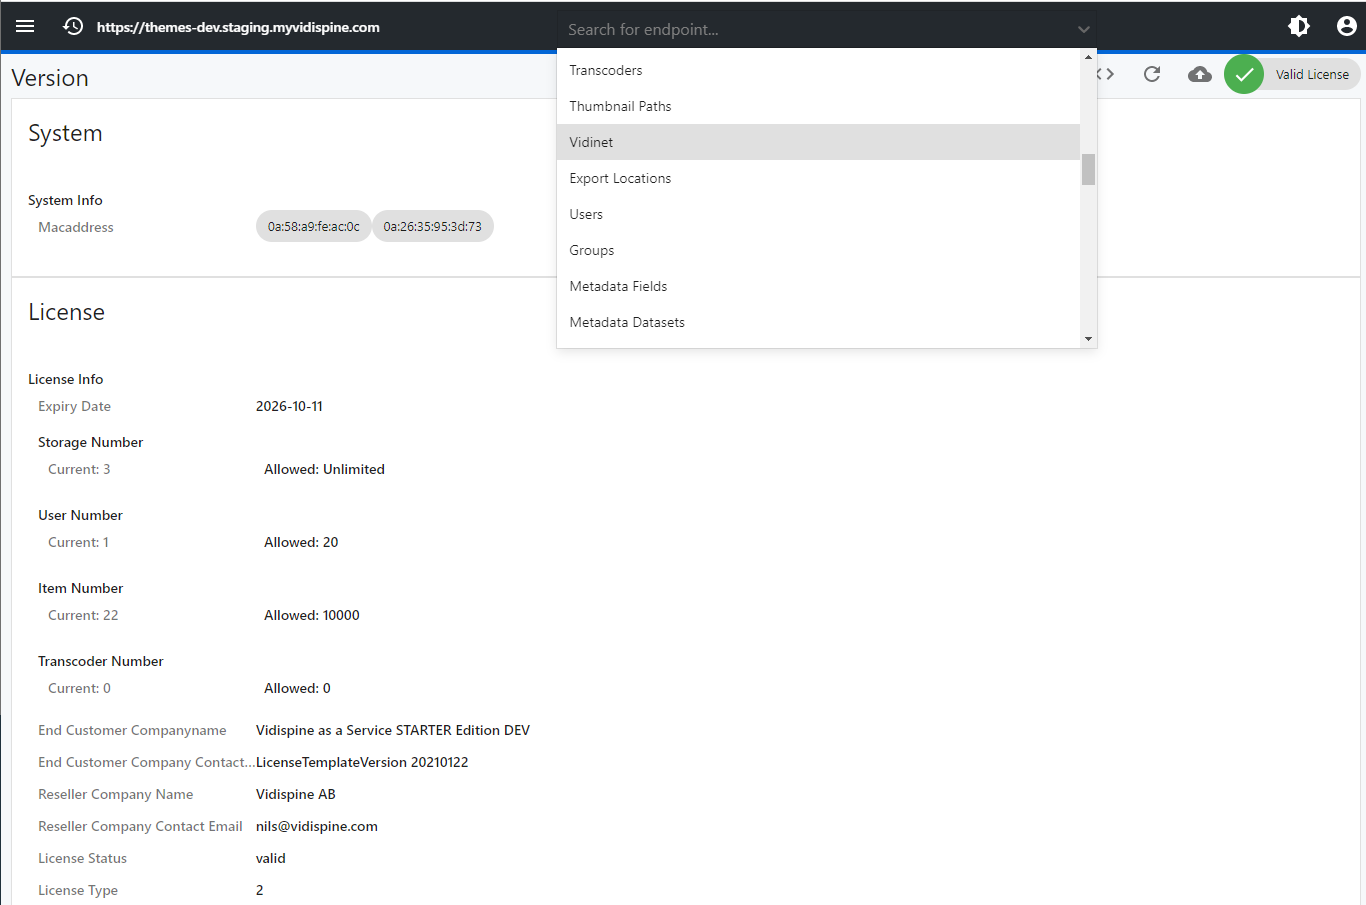
Task: Select Export Locations endpoint
Action: pyautogui.click(x=620, y=178)
